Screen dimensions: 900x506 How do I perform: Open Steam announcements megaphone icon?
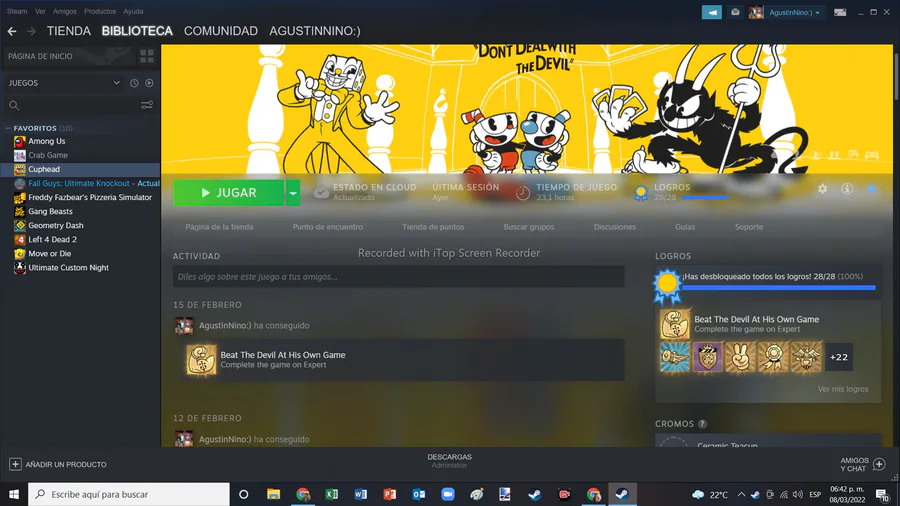tap(712, 12)
